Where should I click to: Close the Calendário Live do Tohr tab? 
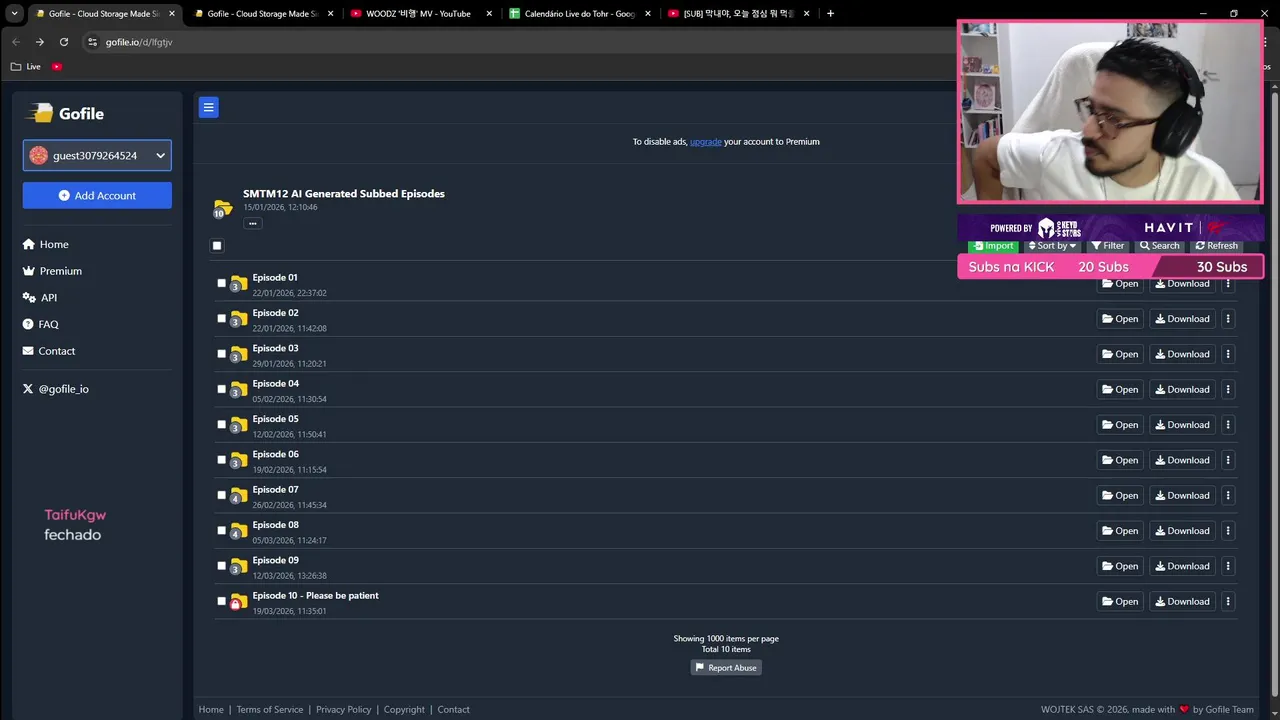click(648, 14)
